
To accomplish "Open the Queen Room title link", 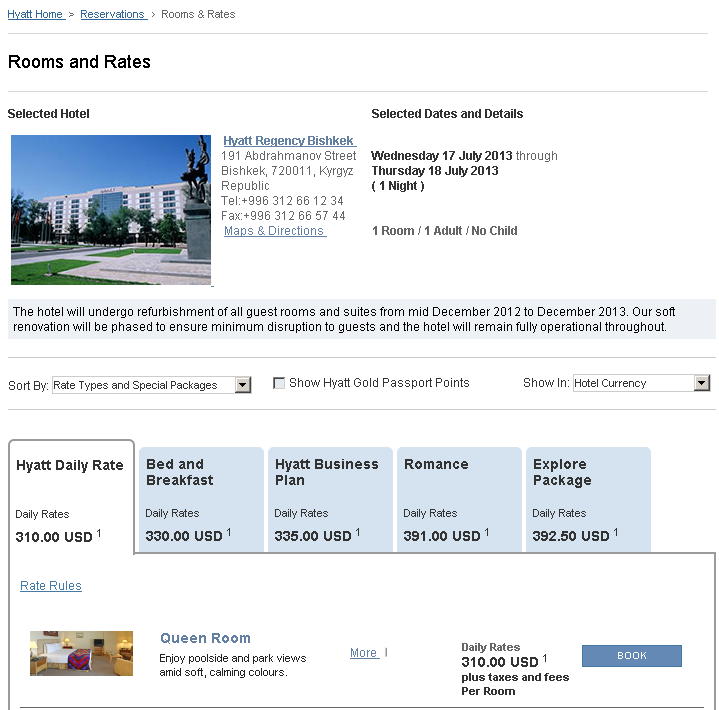I will click(205, 638).
